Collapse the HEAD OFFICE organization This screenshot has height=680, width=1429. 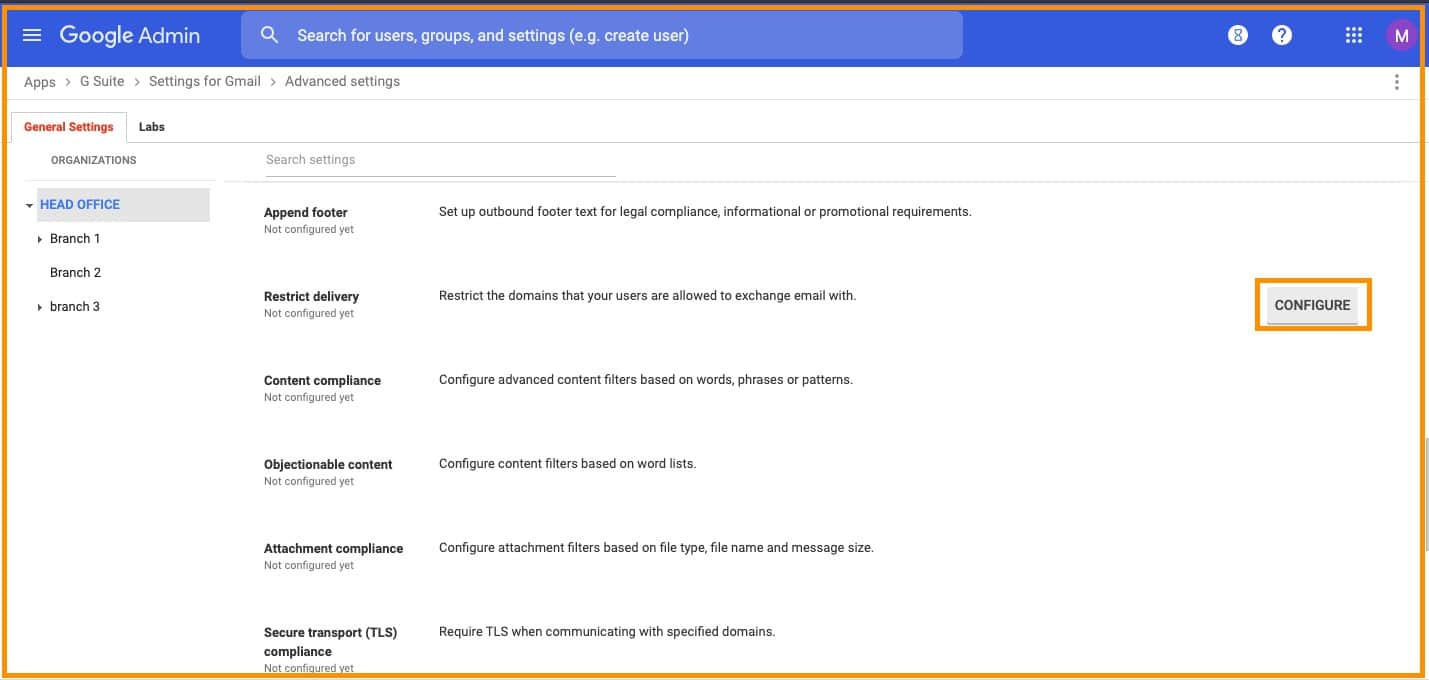29,206
